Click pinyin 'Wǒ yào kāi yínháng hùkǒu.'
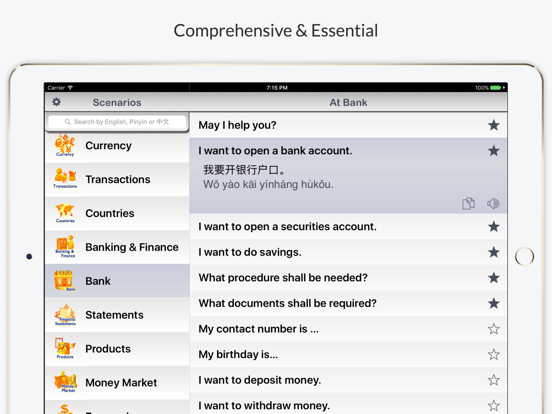The height and width of the screenshot is (414, 552). (x=268, y=184)
